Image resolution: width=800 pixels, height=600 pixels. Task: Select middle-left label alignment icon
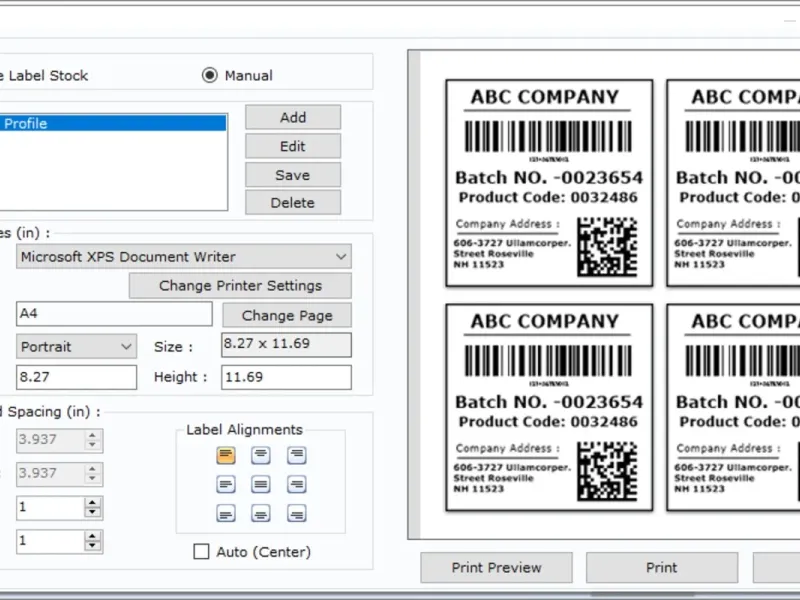coord(226,484)
